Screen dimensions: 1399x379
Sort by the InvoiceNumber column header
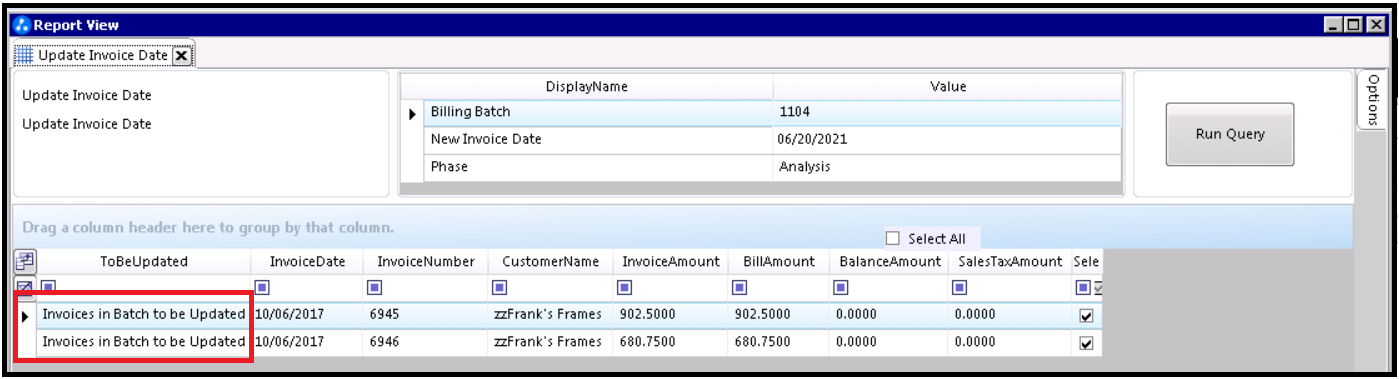tap(426, 262)
